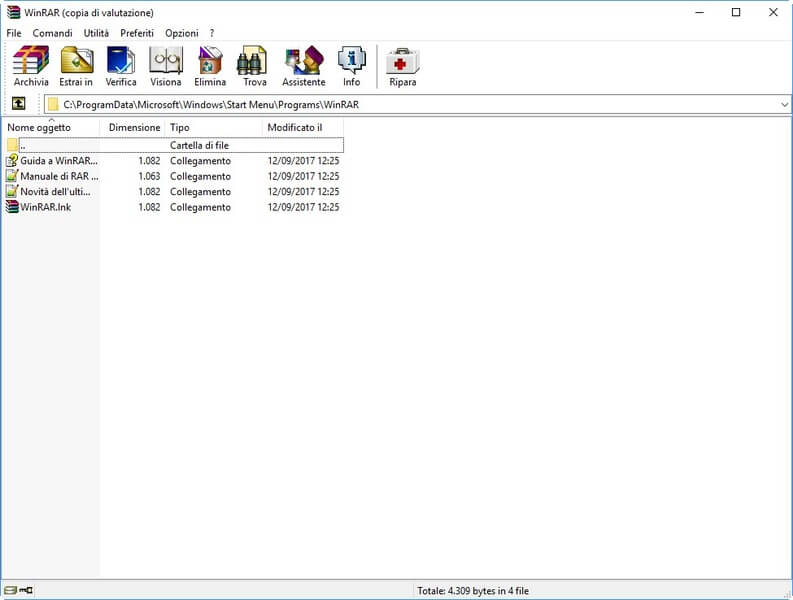Viewport: 793px width, 600px height.
Task: Select the 'Novità dell'ulti...' file name
Action: [x=55, y=191]
